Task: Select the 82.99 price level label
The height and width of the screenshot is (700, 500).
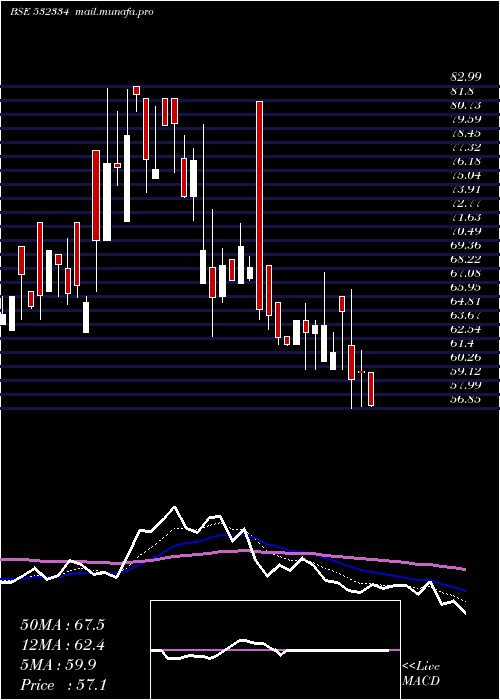Action: (x=466, y=77)
